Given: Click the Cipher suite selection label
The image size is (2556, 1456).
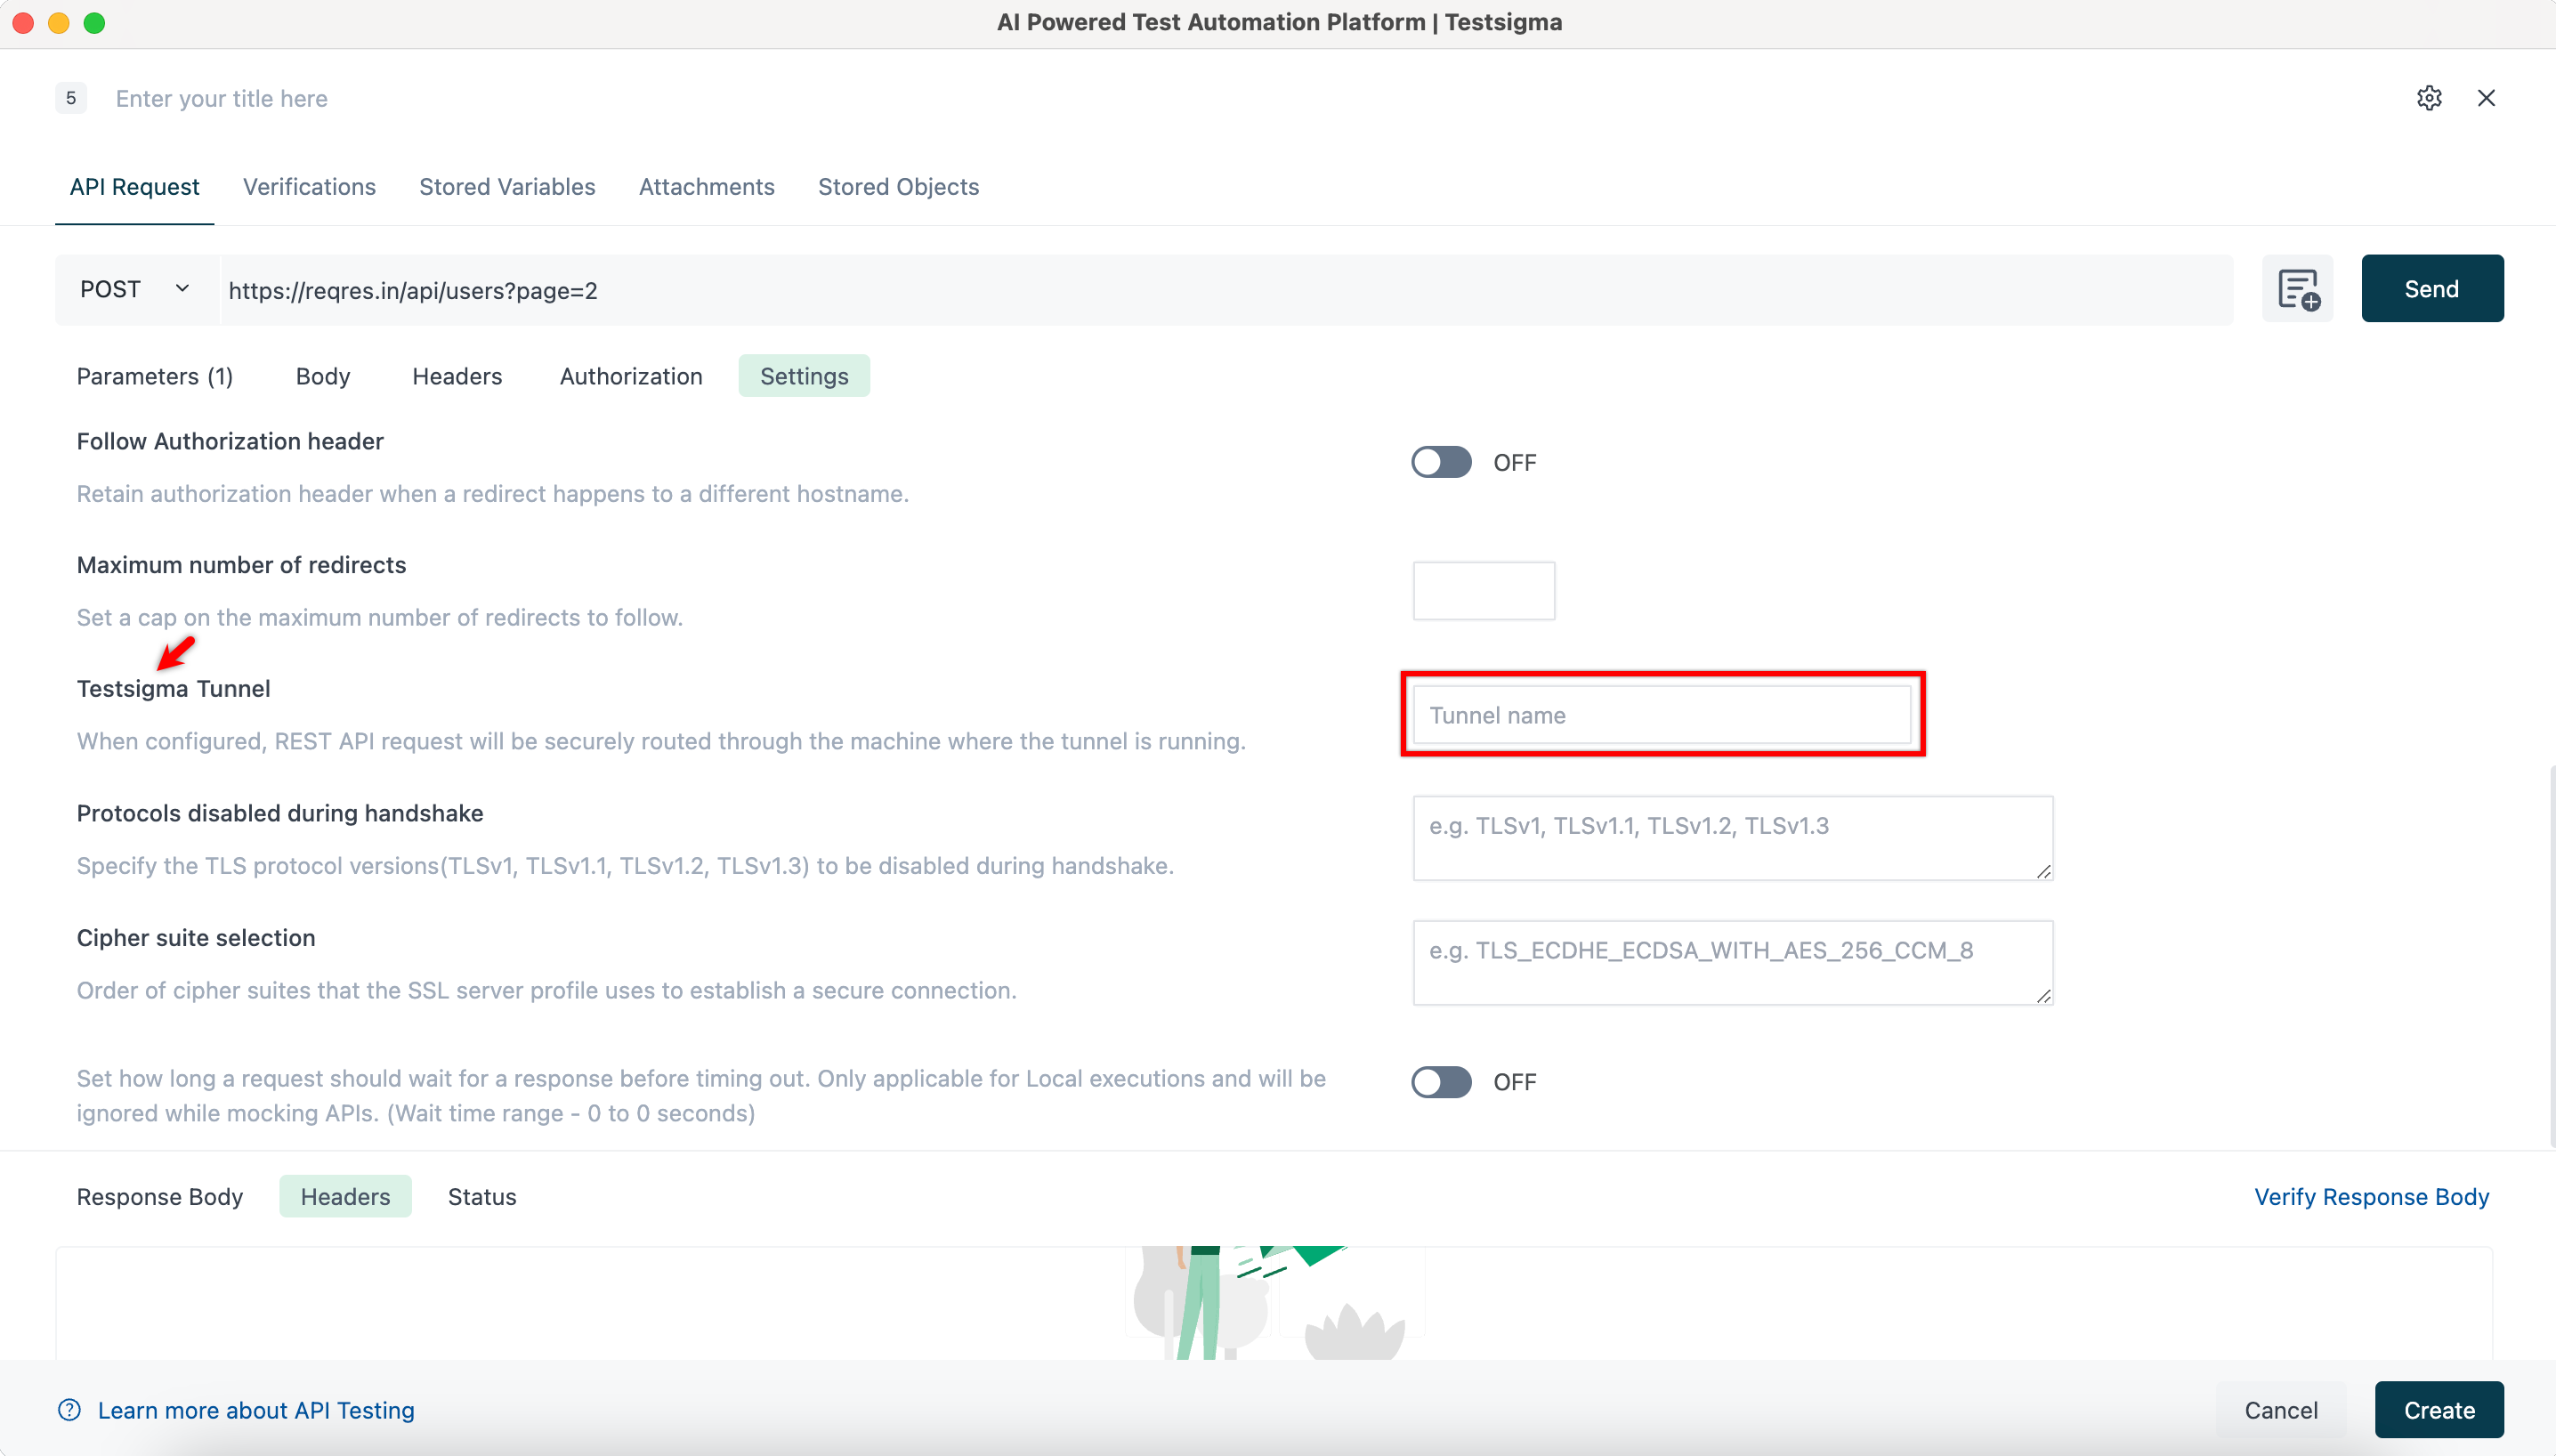Looking at the screenshot, I should click(196, 938).
